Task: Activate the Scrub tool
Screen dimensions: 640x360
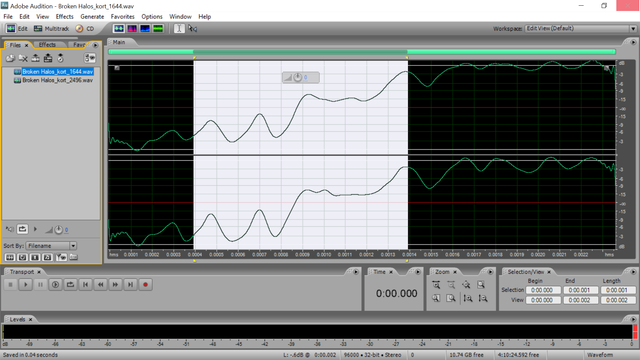Action: pyautogui.click(x=193, y=29)
